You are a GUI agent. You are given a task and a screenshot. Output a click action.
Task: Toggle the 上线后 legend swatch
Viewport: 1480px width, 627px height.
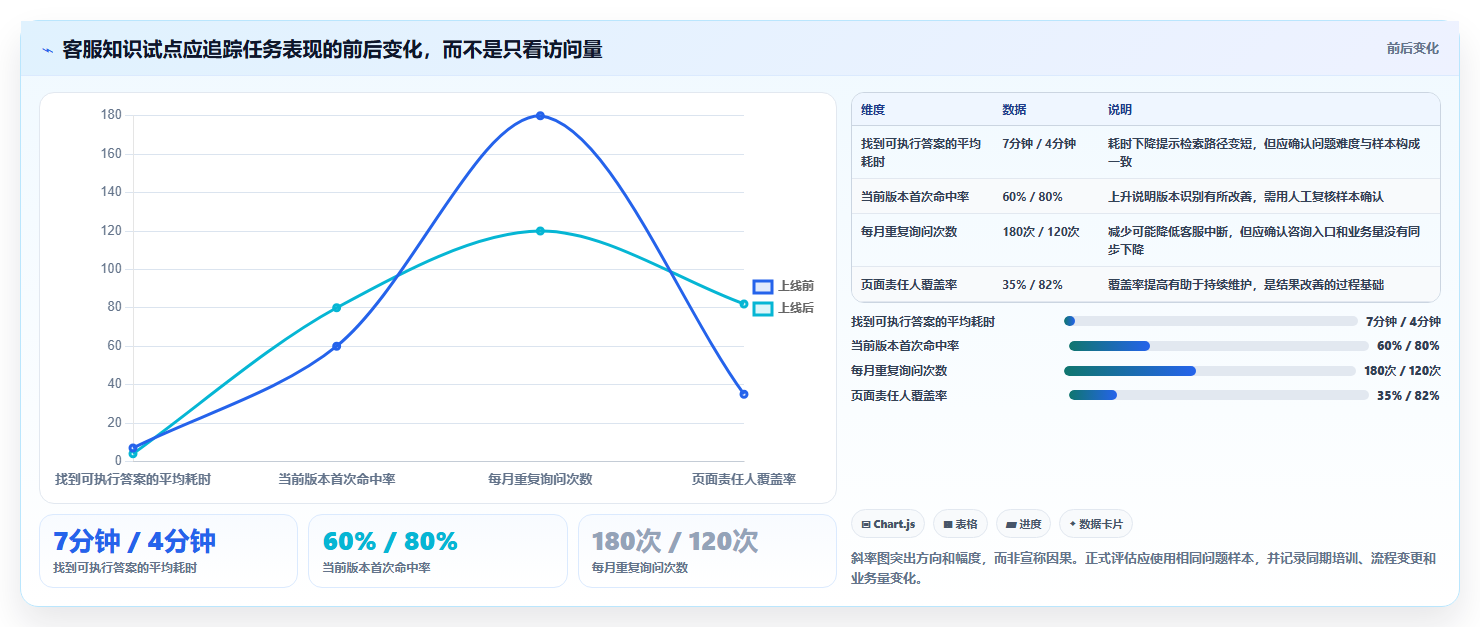(763, 308)
